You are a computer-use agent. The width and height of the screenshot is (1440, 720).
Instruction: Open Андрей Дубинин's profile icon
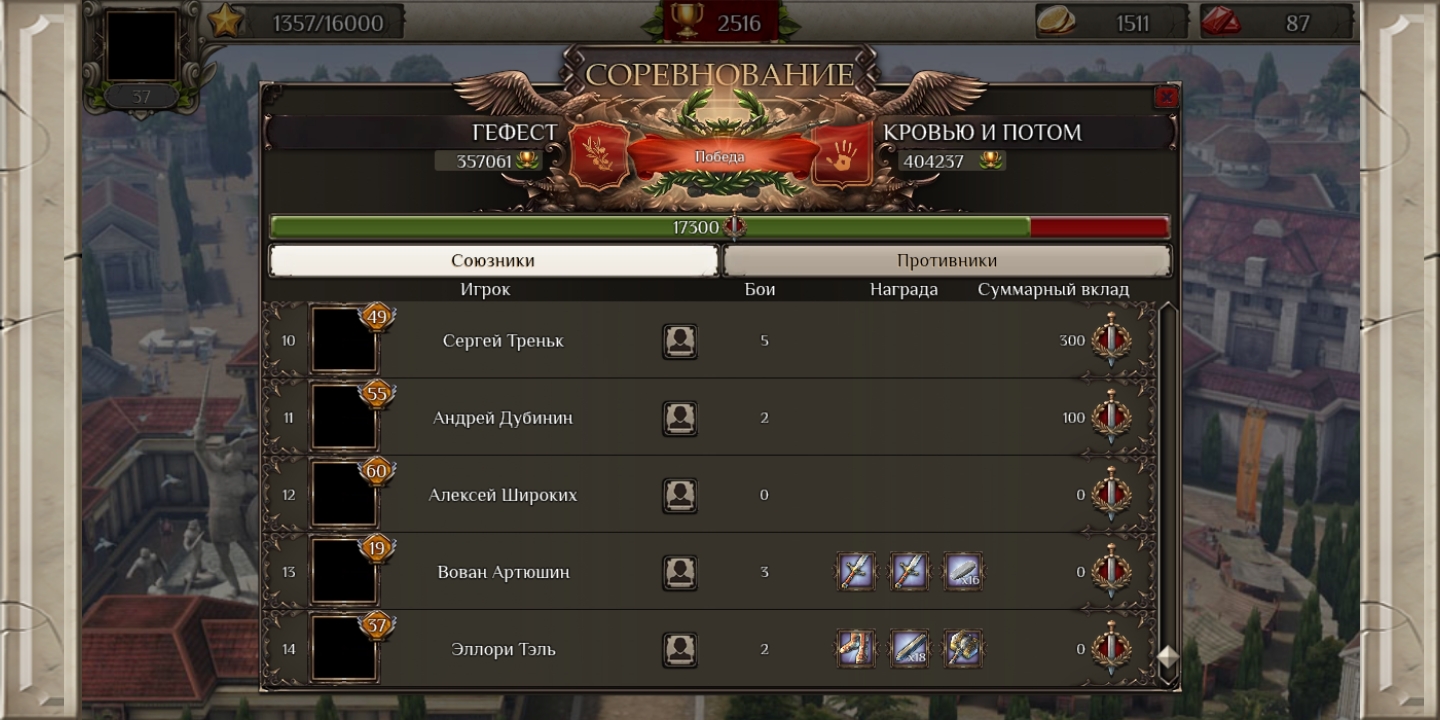pyautogui.click(x=680, y=418)
